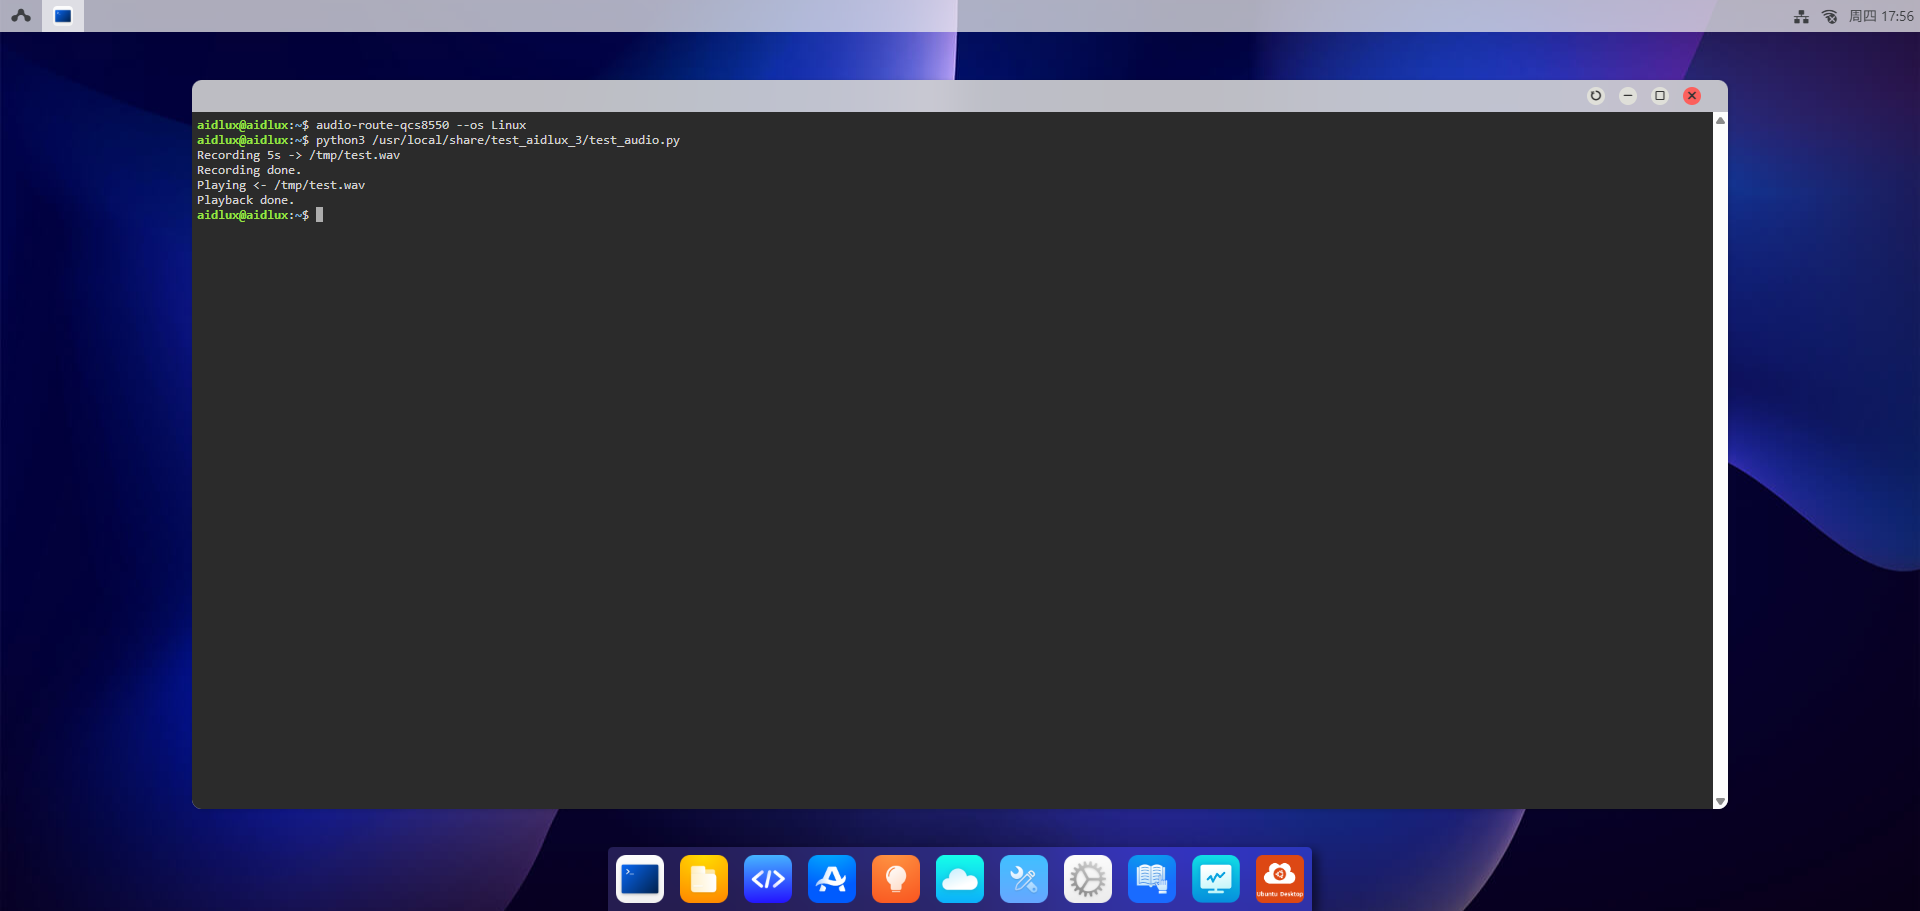Launch Ubuntu Desktop from the dock
The height and width of the screenshot is (911, 1920).
1280,879
